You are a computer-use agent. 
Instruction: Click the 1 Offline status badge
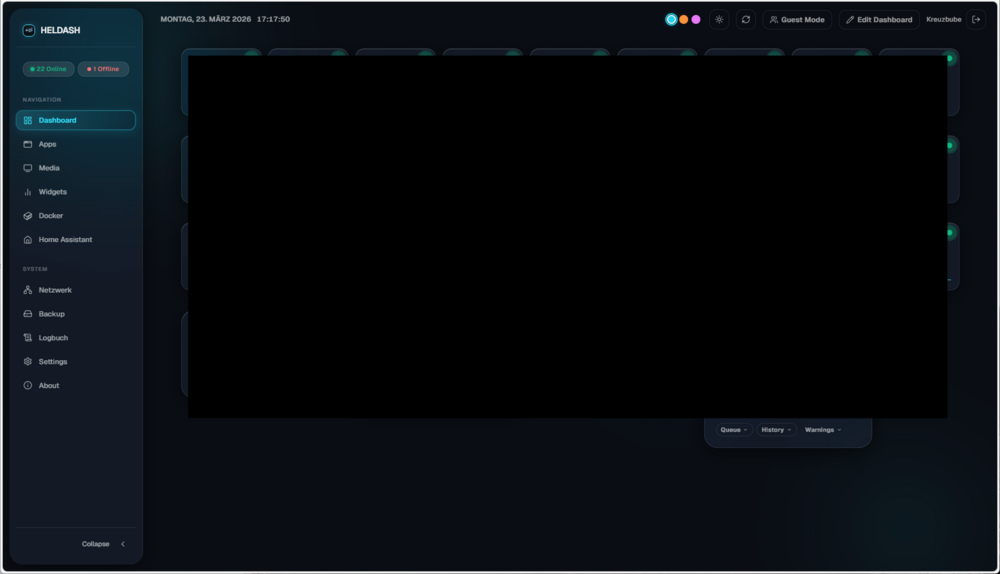103,69
